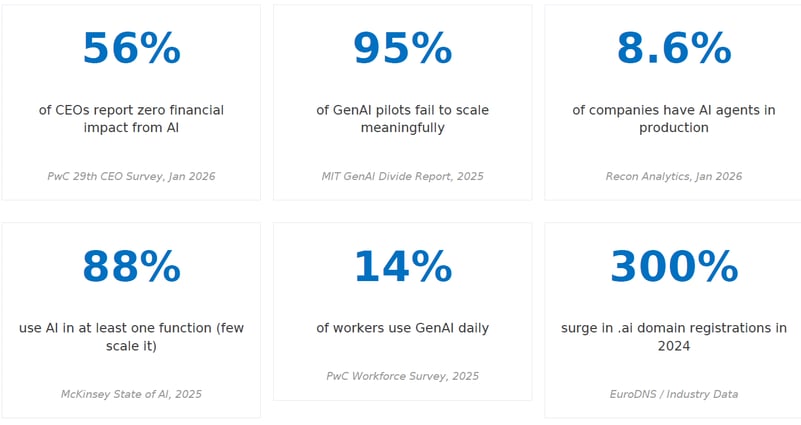Click the PwC Workforce Survey, 2025 source
This screenshot has width=801, height=425.
402,376
